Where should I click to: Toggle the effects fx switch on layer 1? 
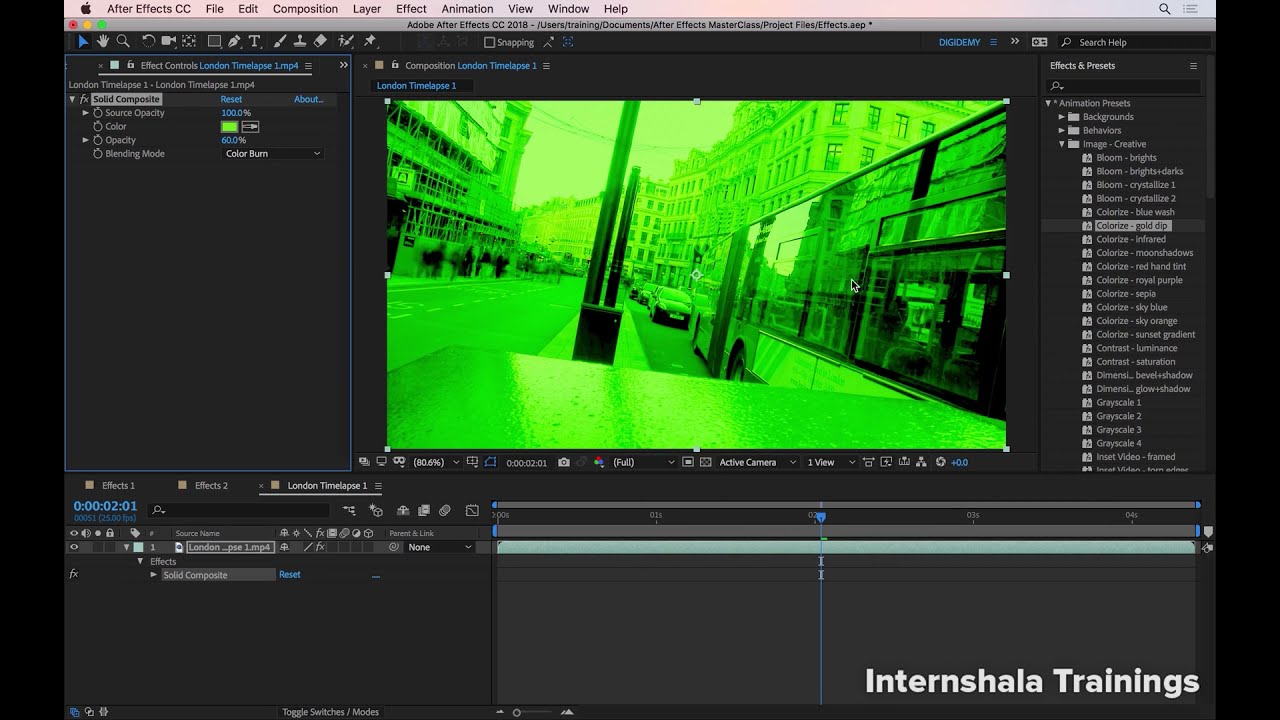[320, 547]
